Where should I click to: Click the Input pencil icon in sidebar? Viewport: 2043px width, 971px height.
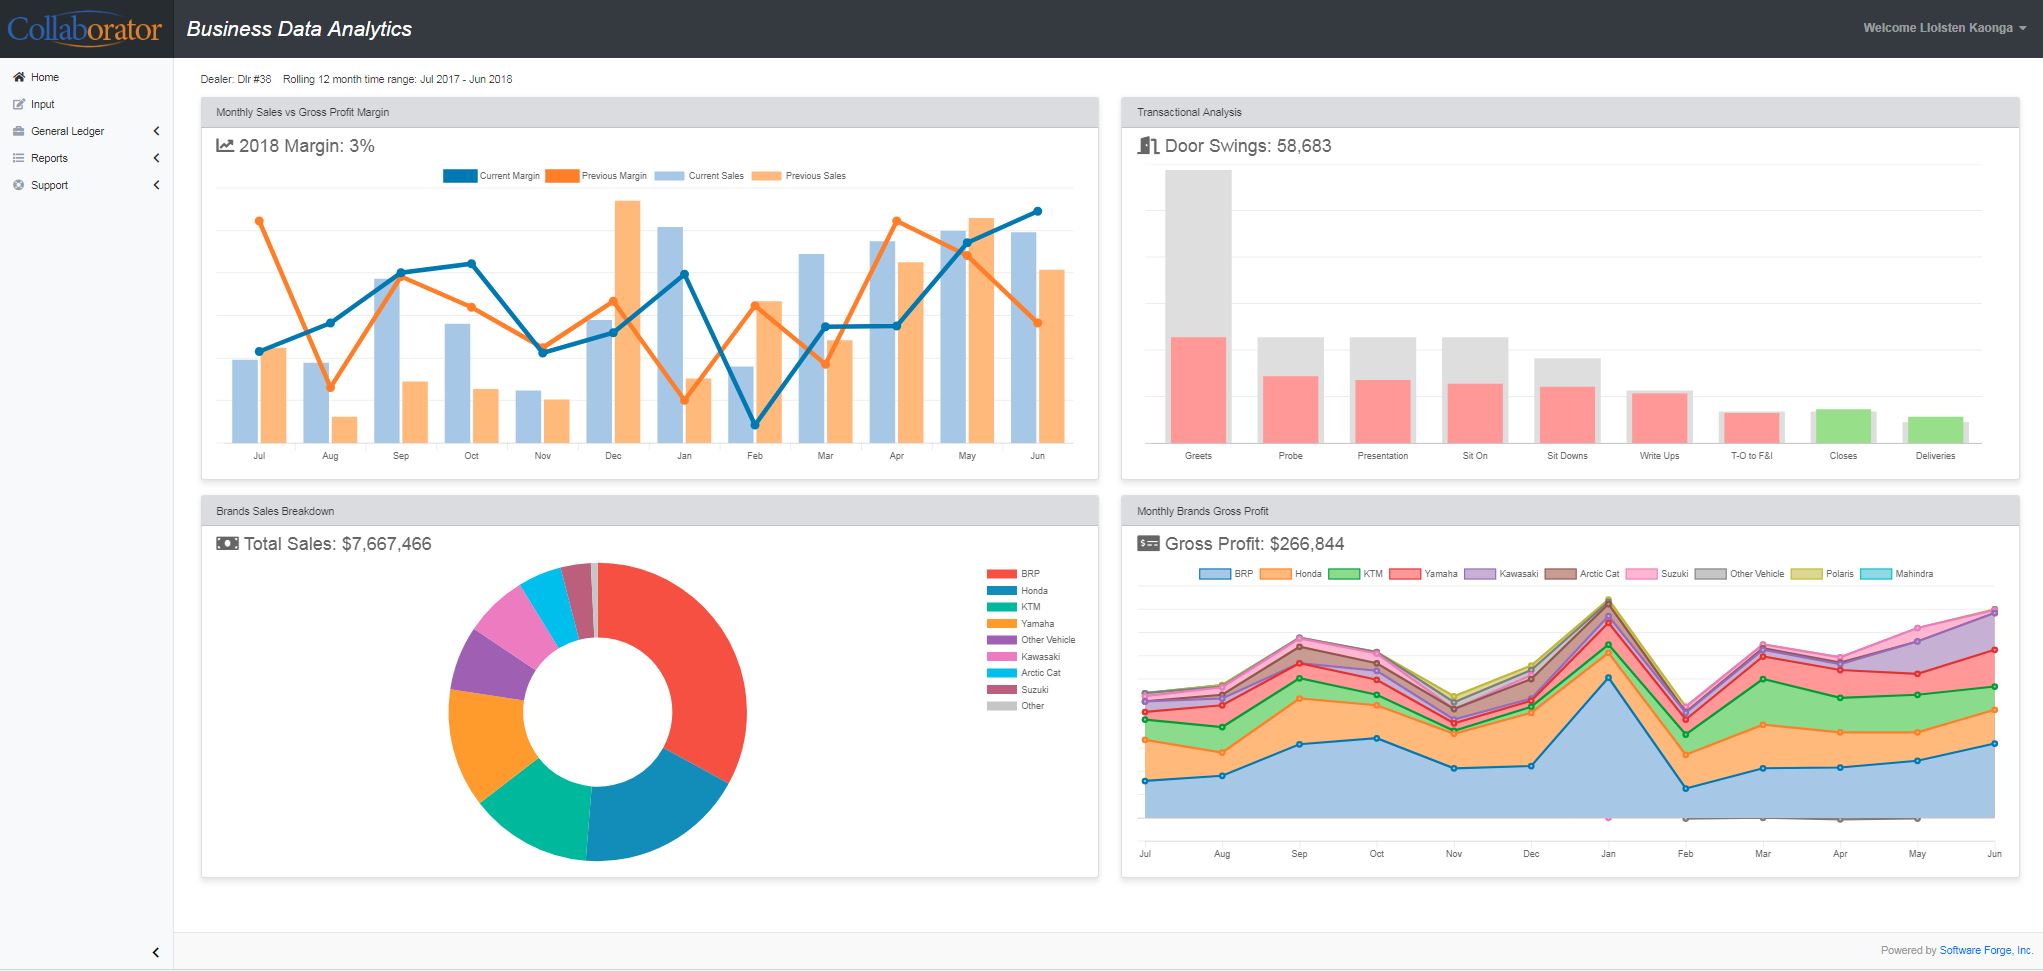[19, 104]
